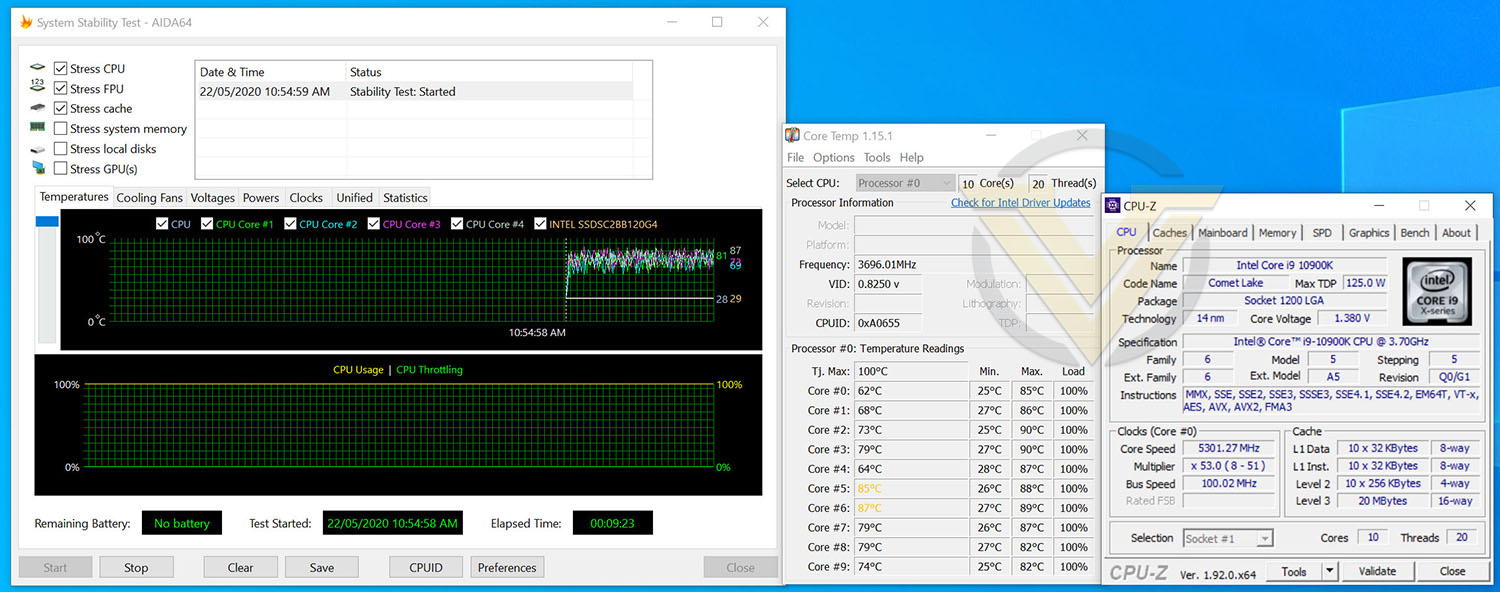This screenshot has height=592, width=1500.
Task: Follow Check for Intel Driver Updates link
Action: tap(1021, 203)
